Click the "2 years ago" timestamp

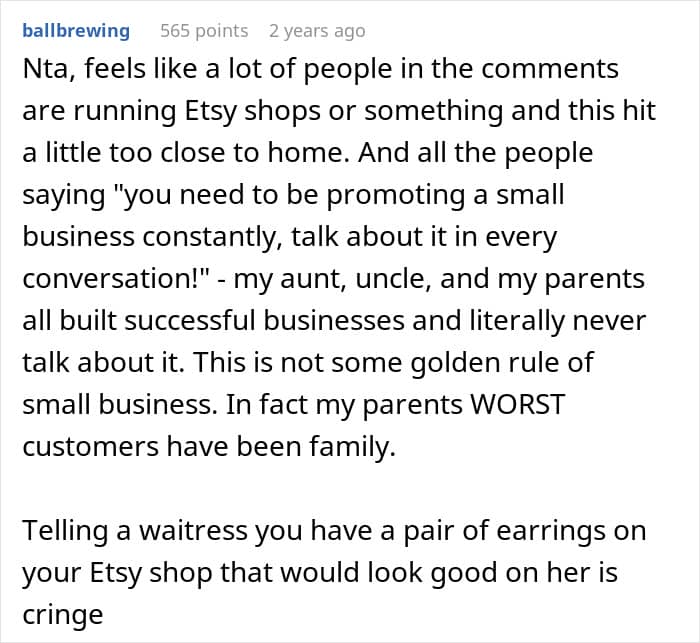pos(317,31)
